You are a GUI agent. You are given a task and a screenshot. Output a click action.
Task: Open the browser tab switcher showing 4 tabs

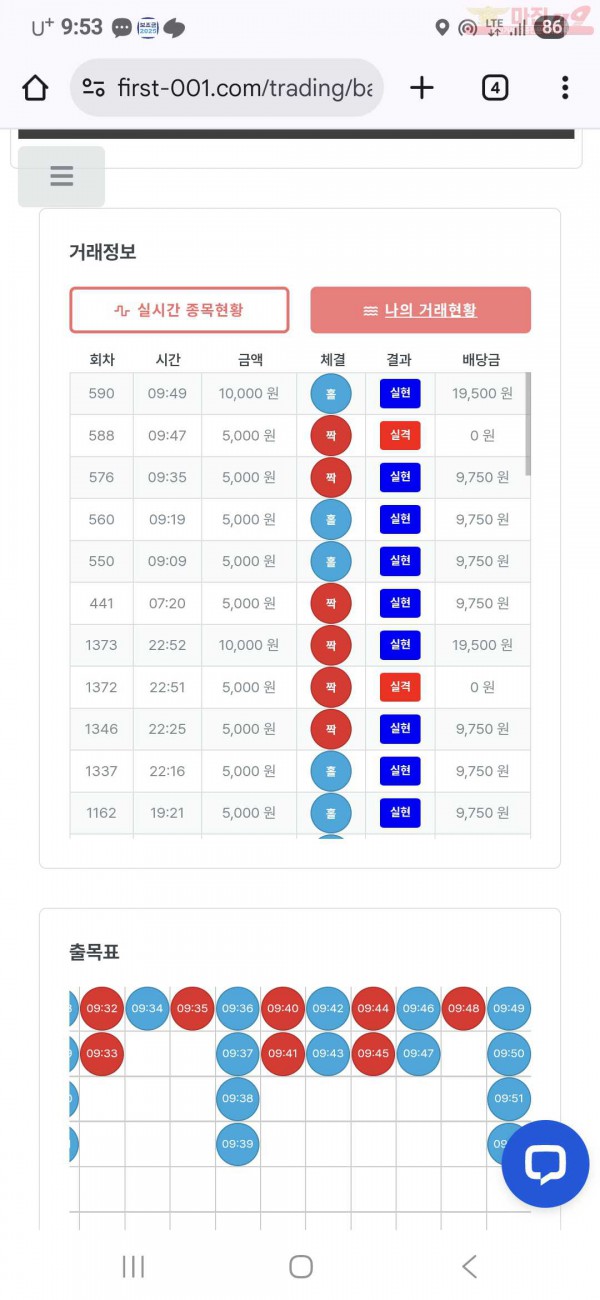pos(496,87)
